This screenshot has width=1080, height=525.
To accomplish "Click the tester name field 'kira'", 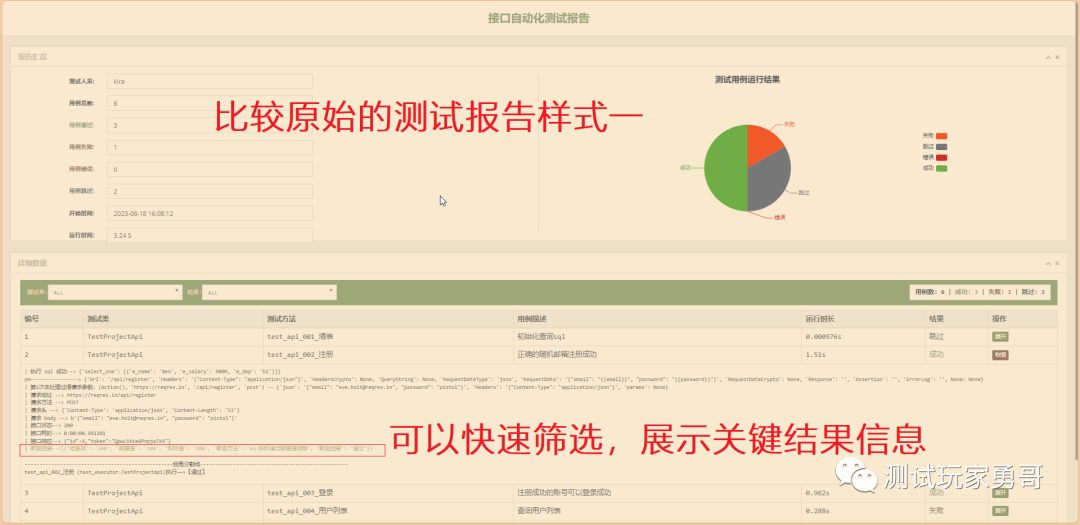I will pos(210,81).
